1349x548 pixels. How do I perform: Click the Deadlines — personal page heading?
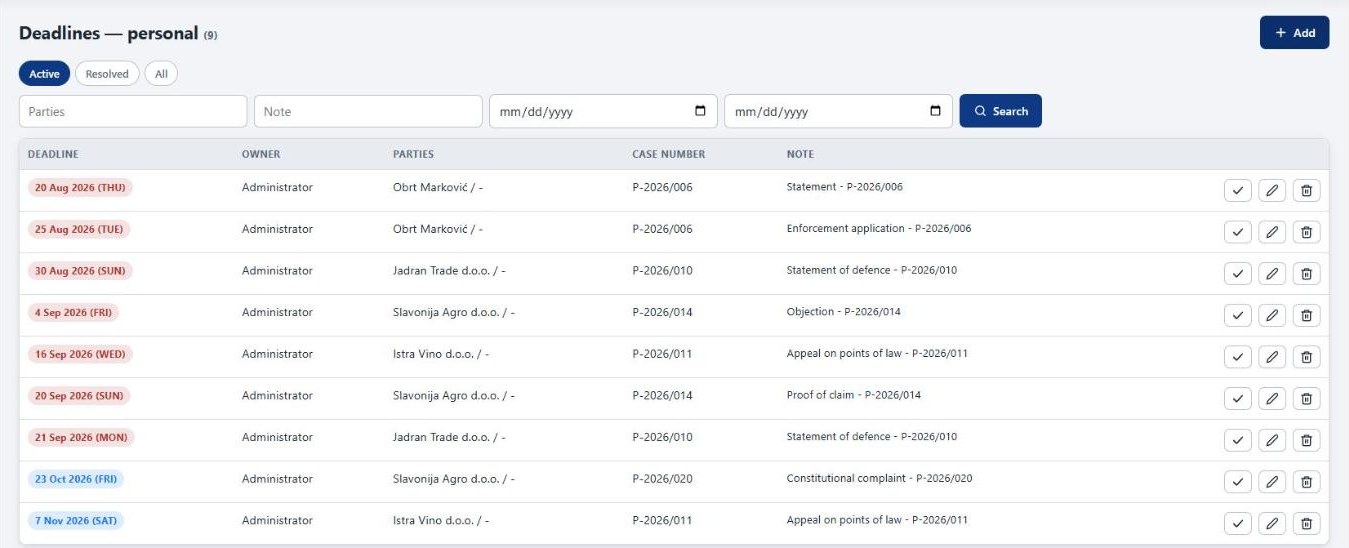click(109, 33)
